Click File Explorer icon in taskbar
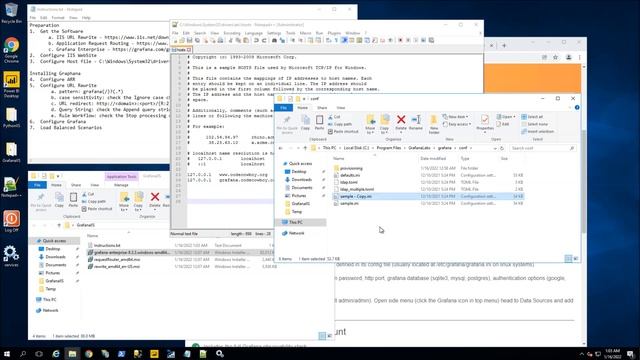 [x=72, y=353]
